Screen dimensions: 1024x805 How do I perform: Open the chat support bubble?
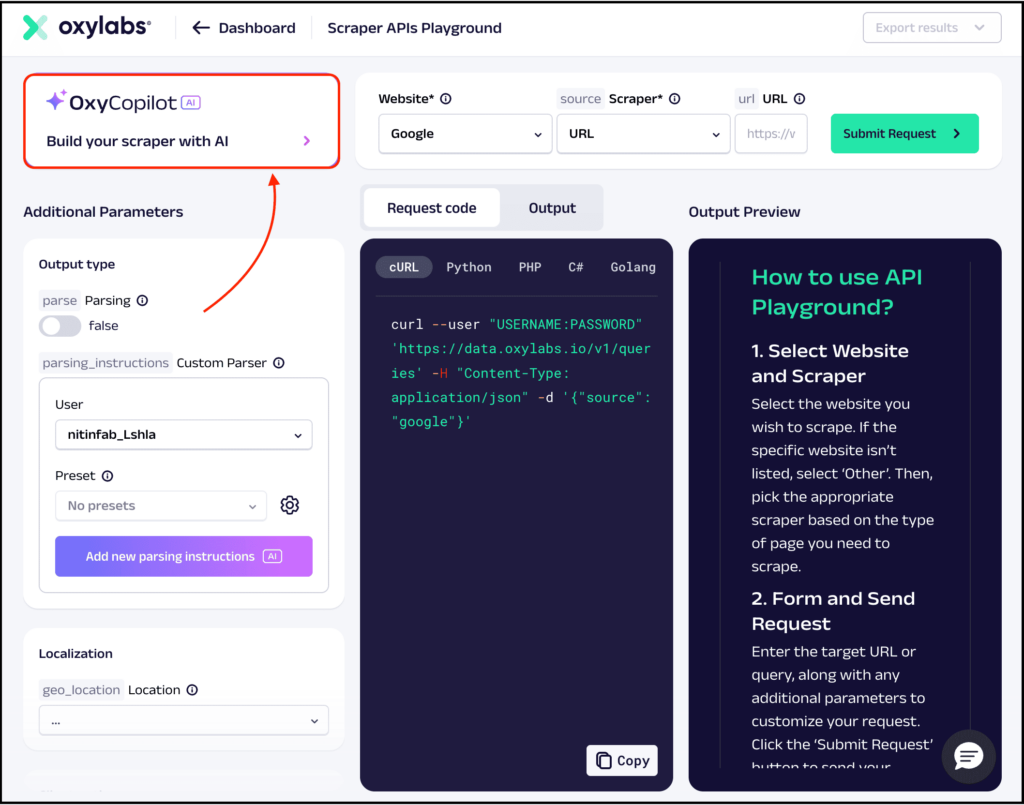point(968,756)
